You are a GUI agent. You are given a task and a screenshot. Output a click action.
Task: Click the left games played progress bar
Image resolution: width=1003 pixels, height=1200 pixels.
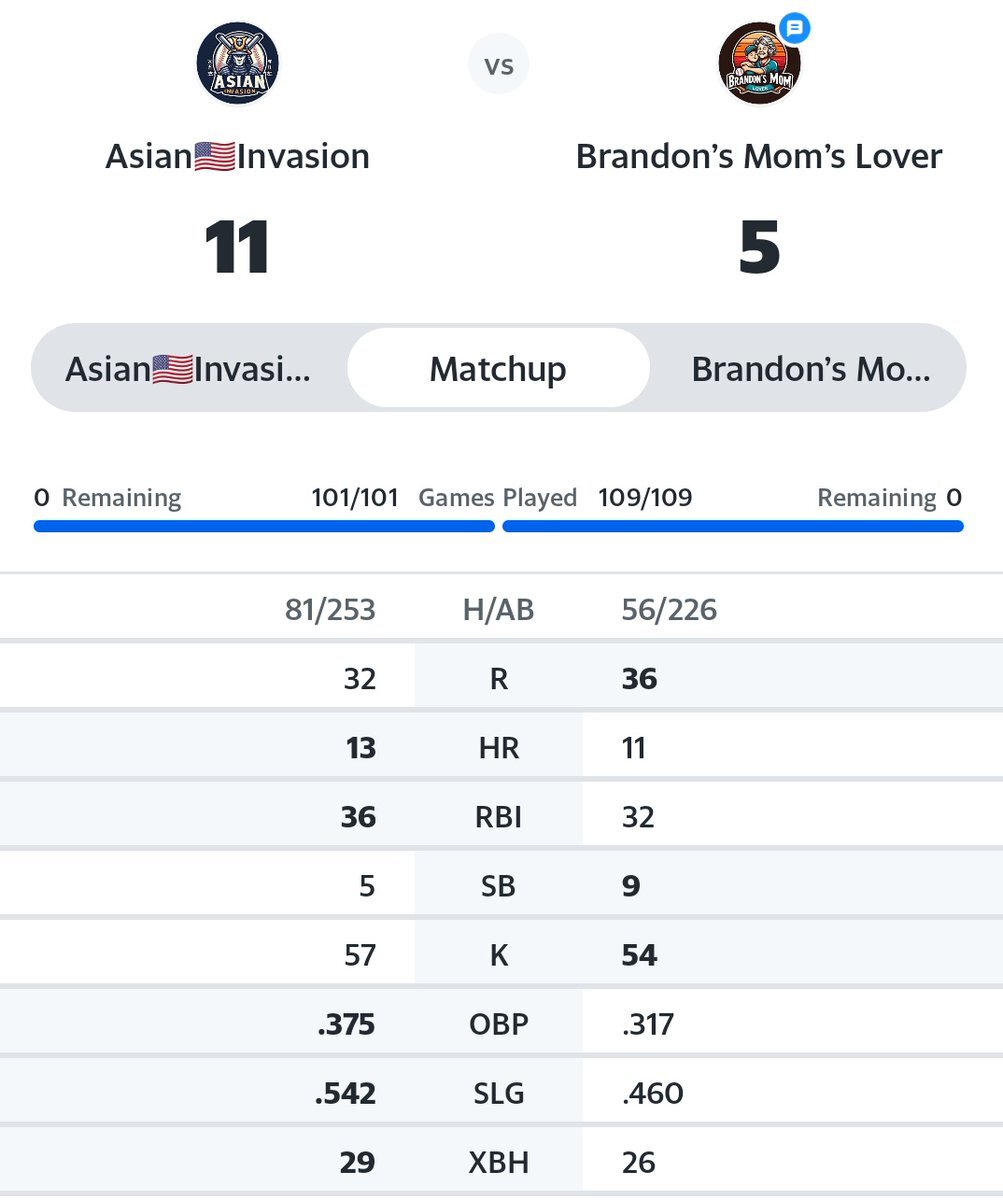click(264, 526)
